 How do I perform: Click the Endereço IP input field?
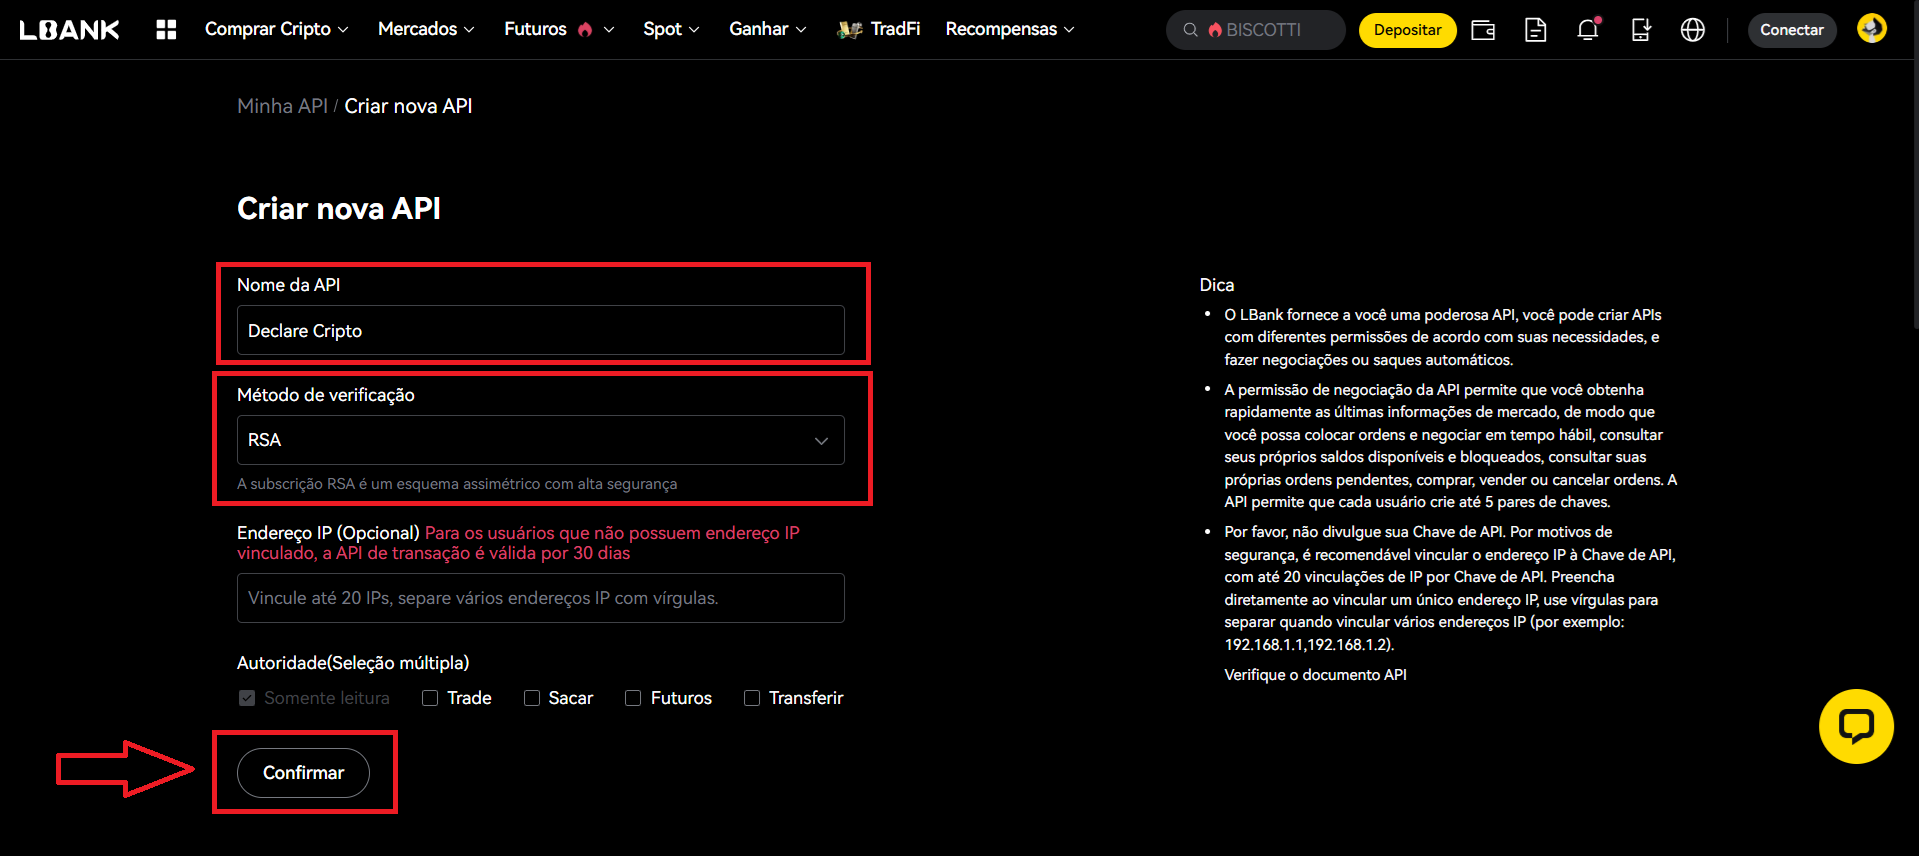click(x=541, y=598)
